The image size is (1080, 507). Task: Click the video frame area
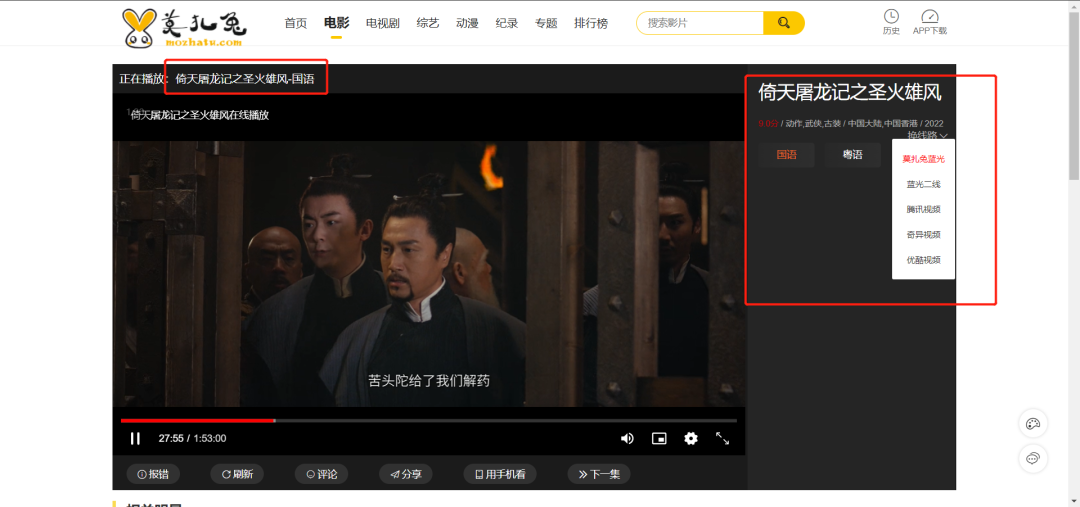pos(428,273)
